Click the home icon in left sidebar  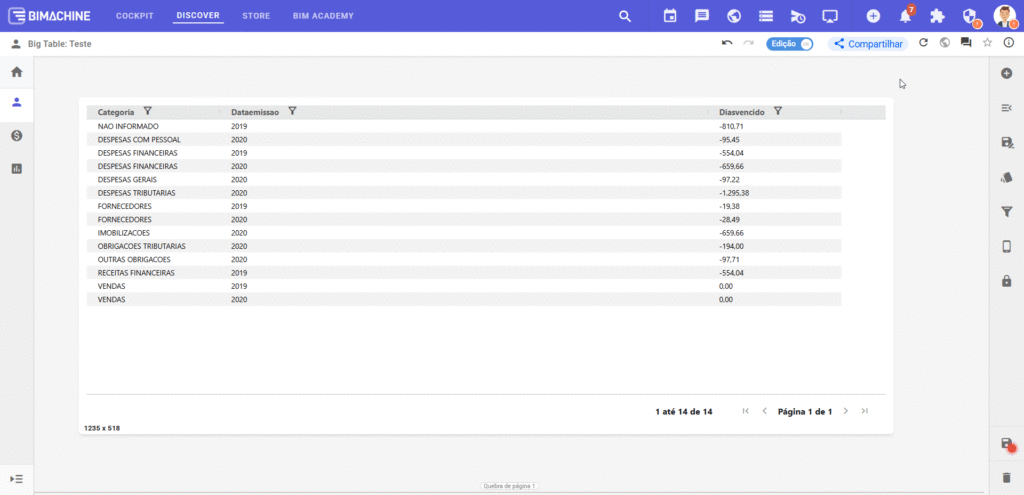pyautogui.click(x=16, y=72)
